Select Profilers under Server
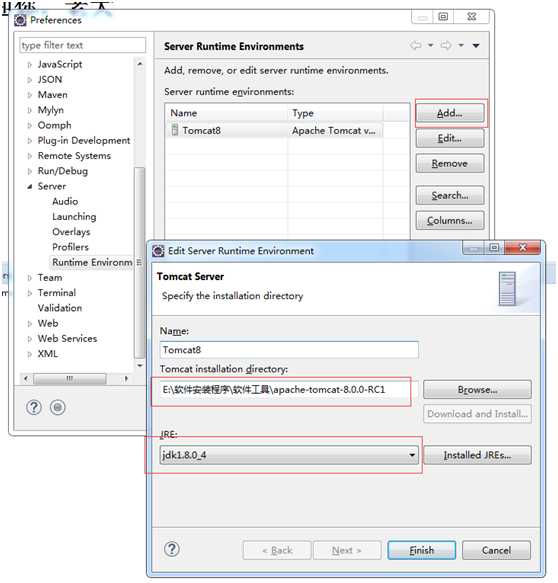 pos(70,247)
